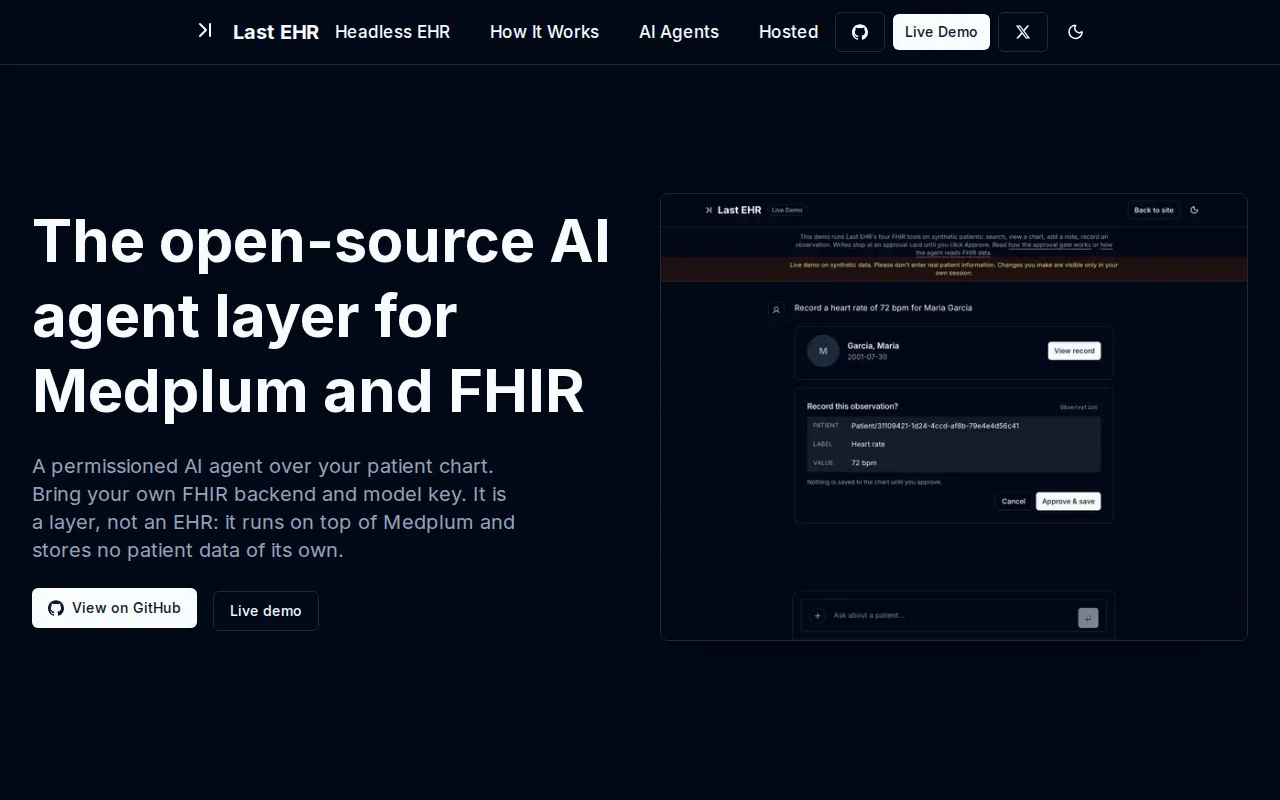Click the demo preview screenshot
The height and width of the screenshot is (800, 1280).
pos(954,416)
